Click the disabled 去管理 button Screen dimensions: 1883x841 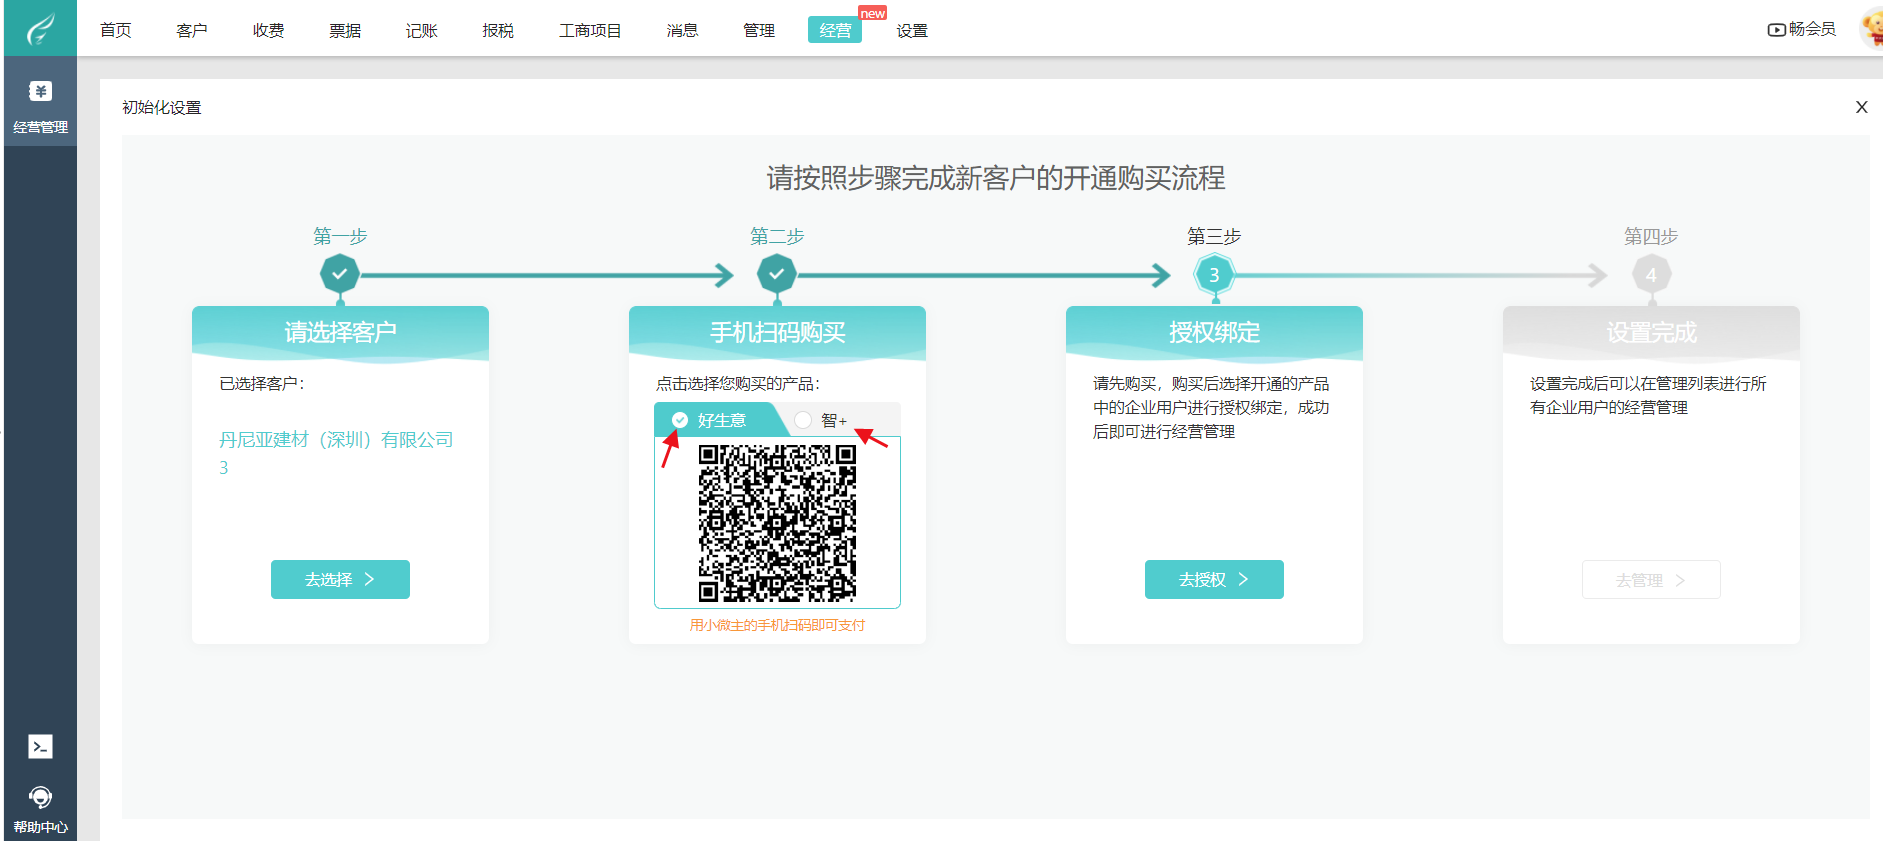(1651, 580)
